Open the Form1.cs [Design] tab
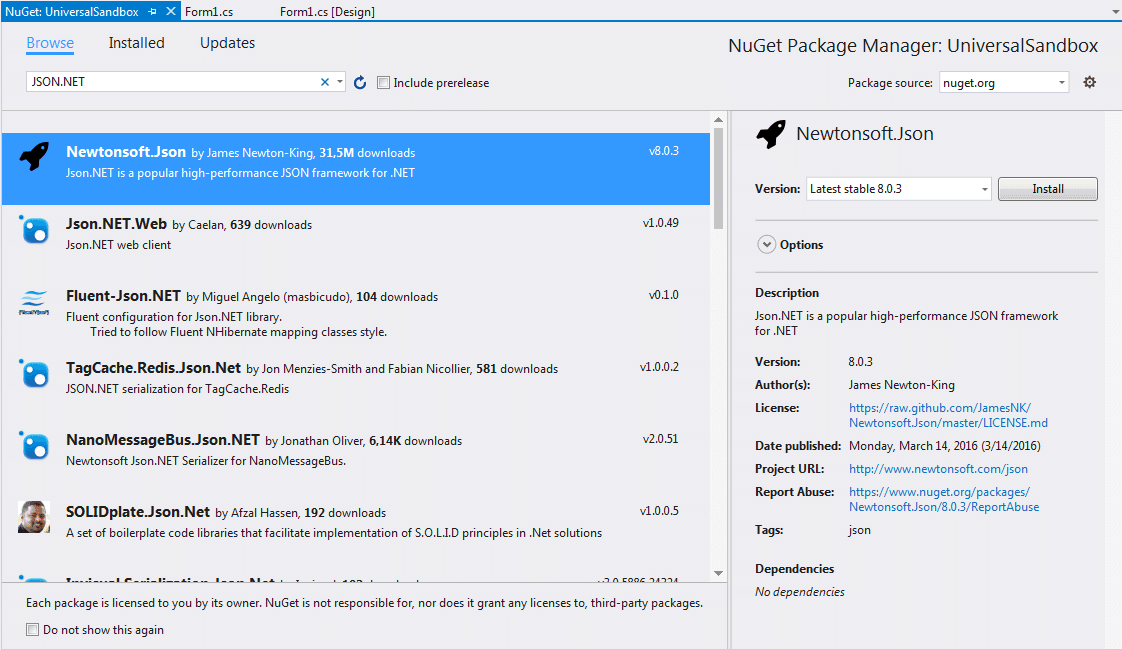Image resolution: width=1122 pixels, height=650 pixels. (327, 11)
